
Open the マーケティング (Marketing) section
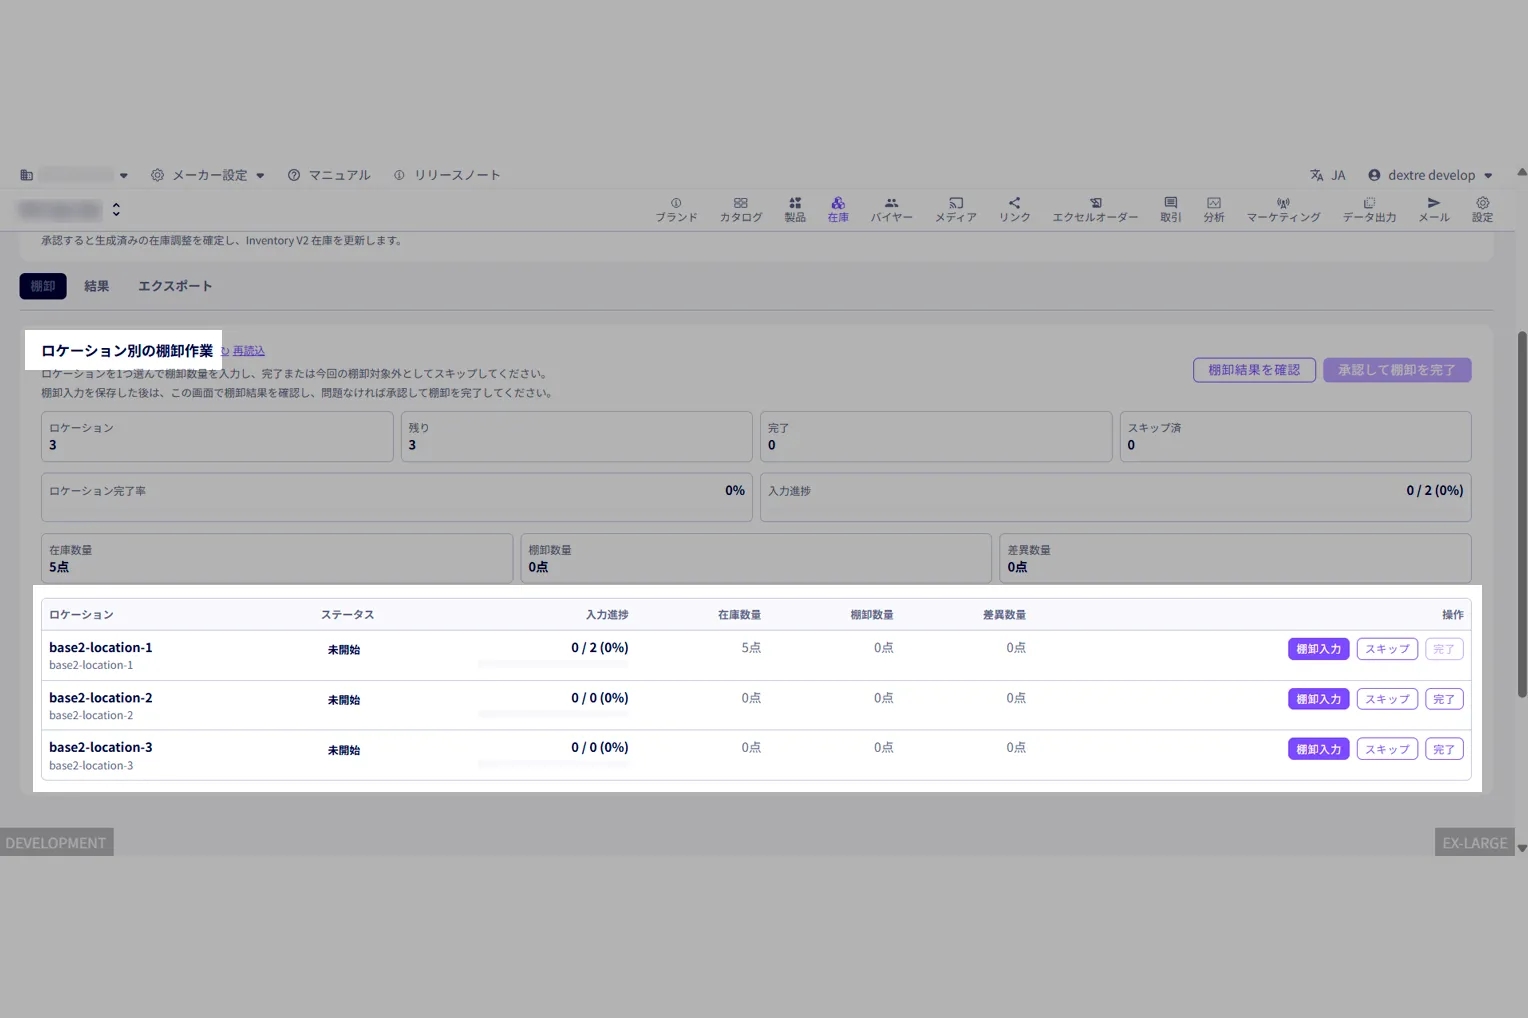(1283, 209)
